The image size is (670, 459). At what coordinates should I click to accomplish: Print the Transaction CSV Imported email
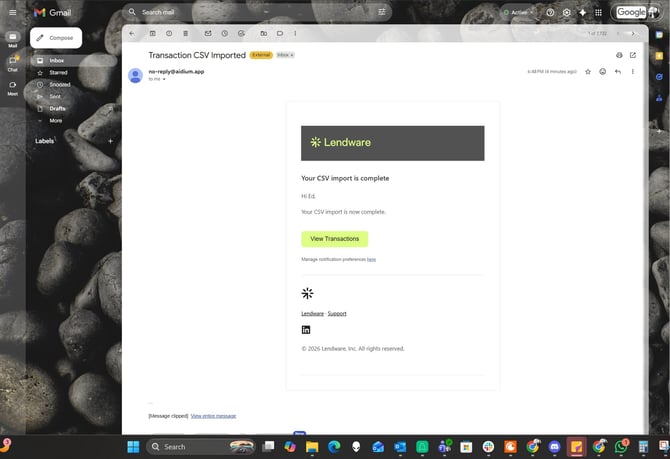pos(619,55)
